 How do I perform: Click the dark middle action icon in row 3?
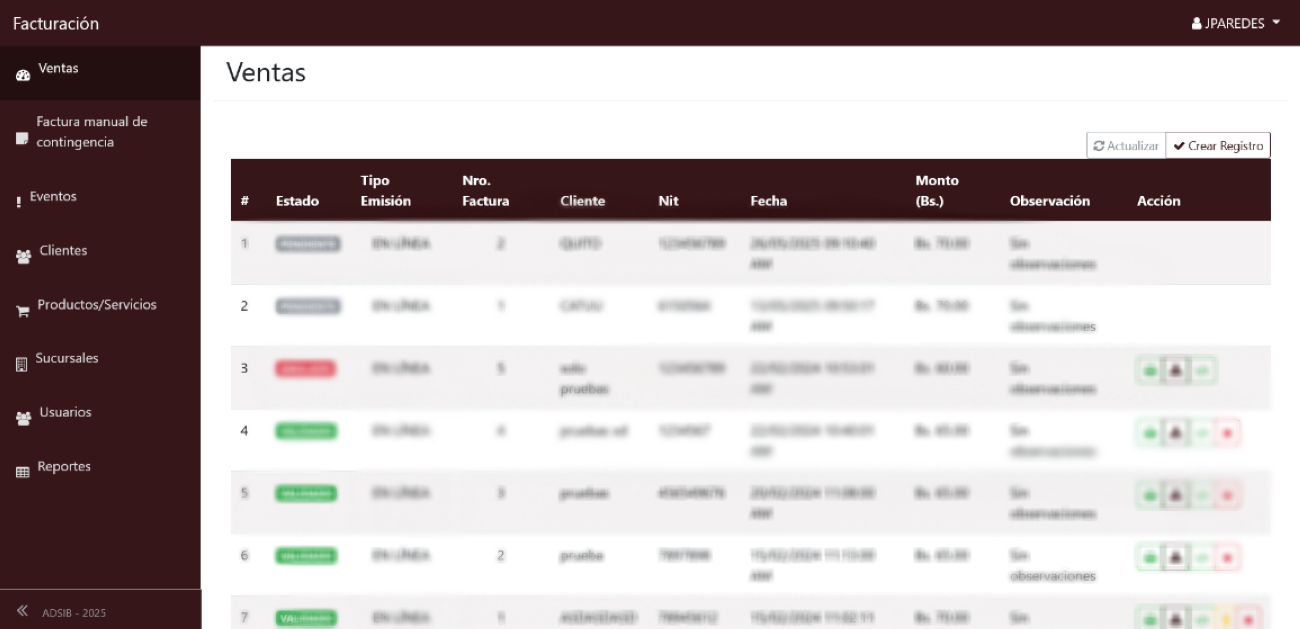point(1176,370)
